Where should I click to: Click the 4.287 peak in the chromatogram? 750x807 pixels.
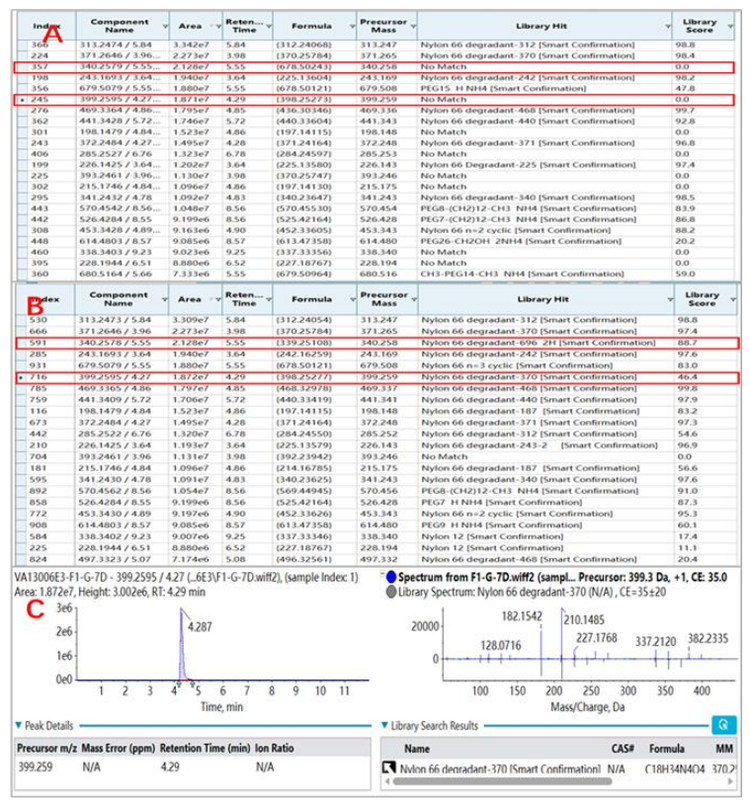[181, 643]
